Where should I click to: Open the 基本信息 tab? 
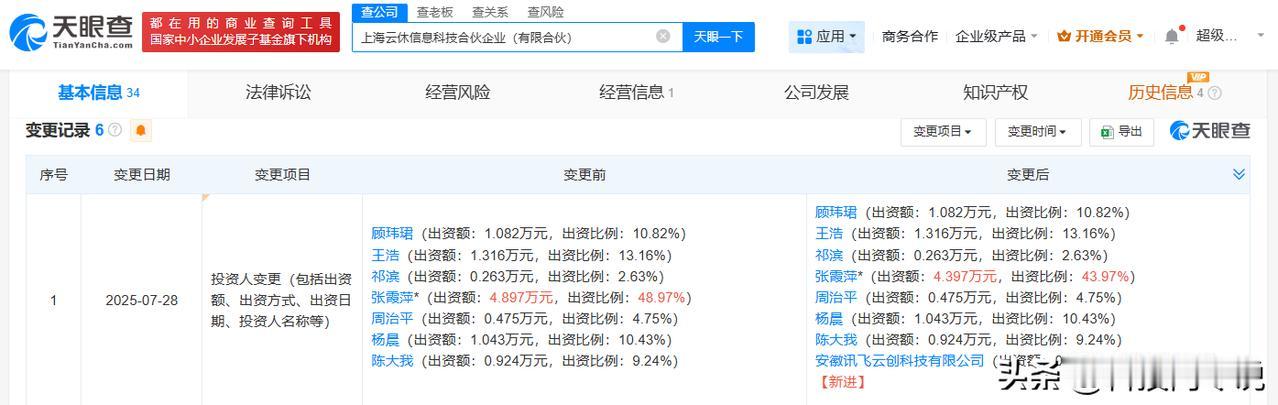[99, 93]
